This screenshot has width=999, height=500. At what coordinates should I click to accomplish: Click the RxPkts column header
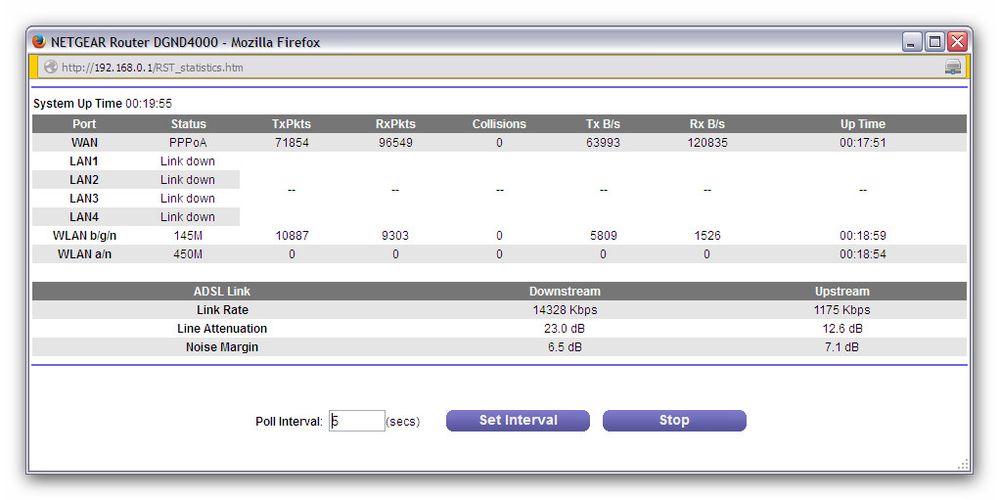tap(395, 124)
